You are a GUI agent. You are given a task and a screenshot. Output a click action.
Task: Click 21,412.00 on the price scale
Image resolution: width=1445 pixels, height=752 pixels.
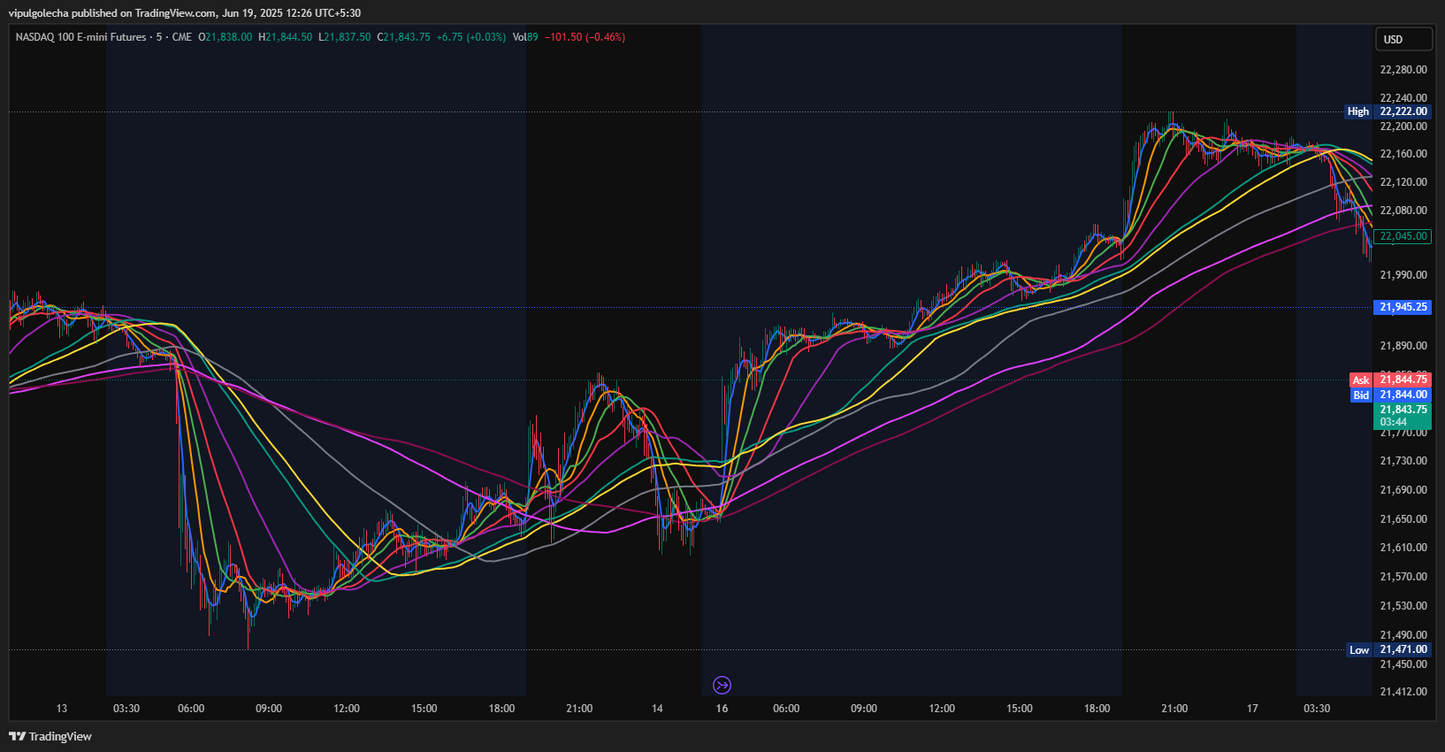click(1402, 690)
